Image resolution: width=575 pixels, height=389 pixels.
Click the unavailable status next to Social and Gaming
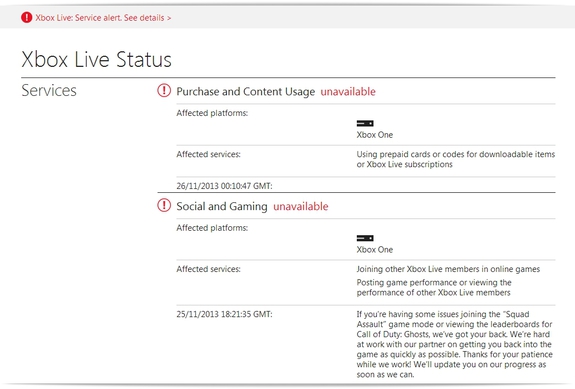click(301, 206)
